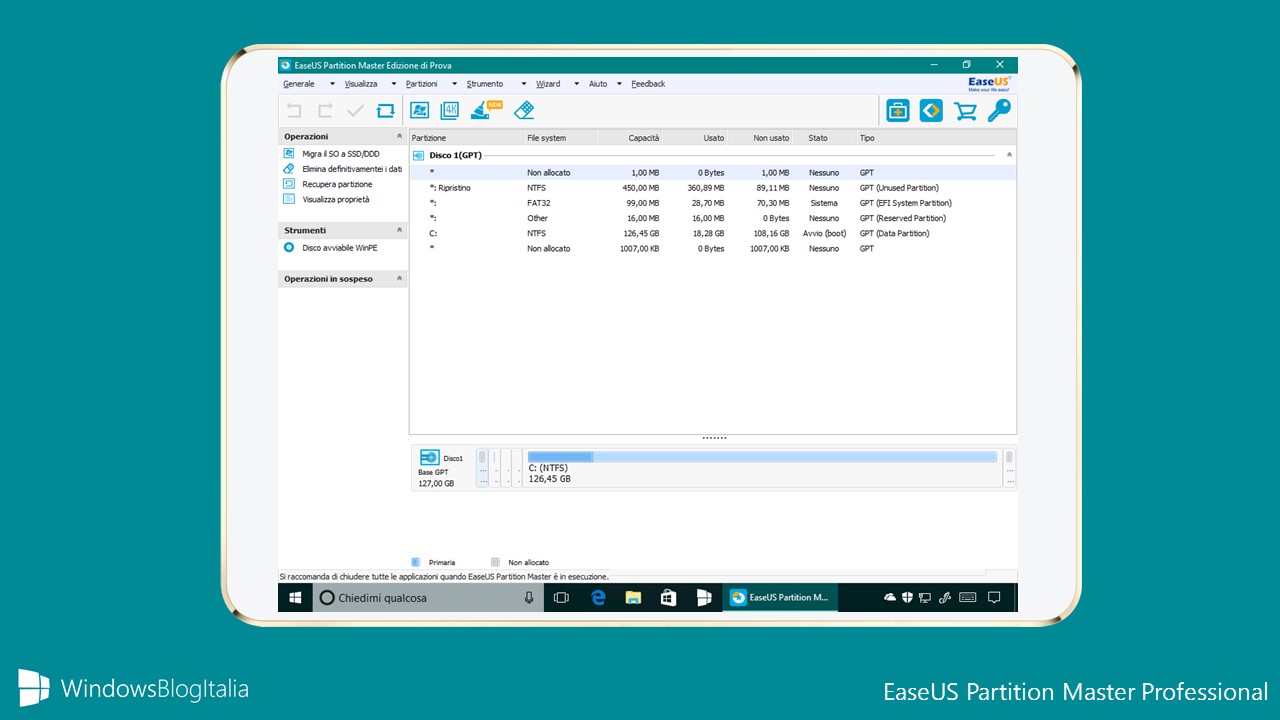
Task: Select the Wipe data eraser toolbar icon
Action: [x=524, y=110]
